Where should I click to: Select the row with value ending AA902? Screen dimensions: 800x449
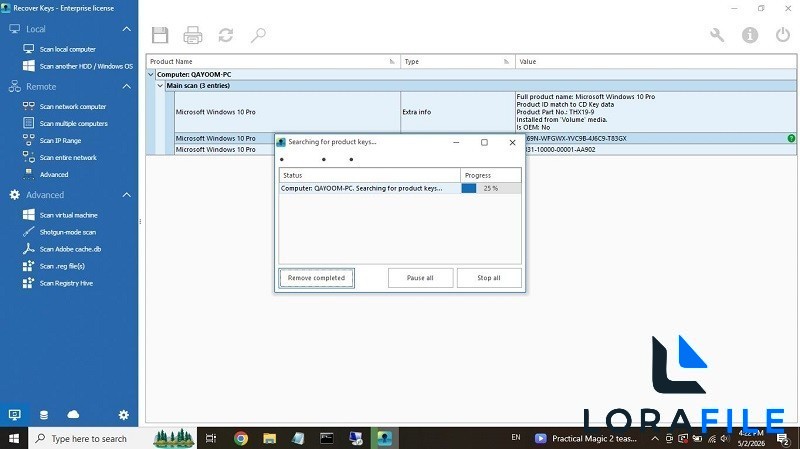tap(485, 149)
